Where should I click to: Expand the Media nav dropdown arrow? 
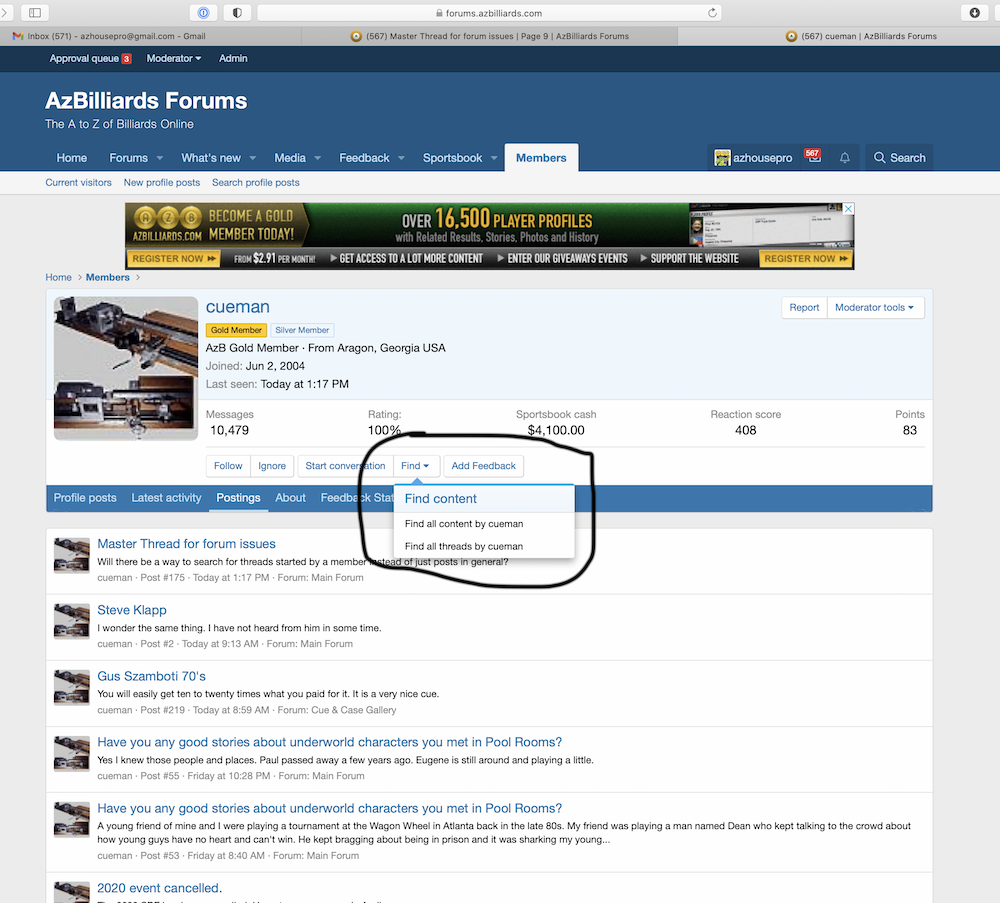(x=317, y=158)
